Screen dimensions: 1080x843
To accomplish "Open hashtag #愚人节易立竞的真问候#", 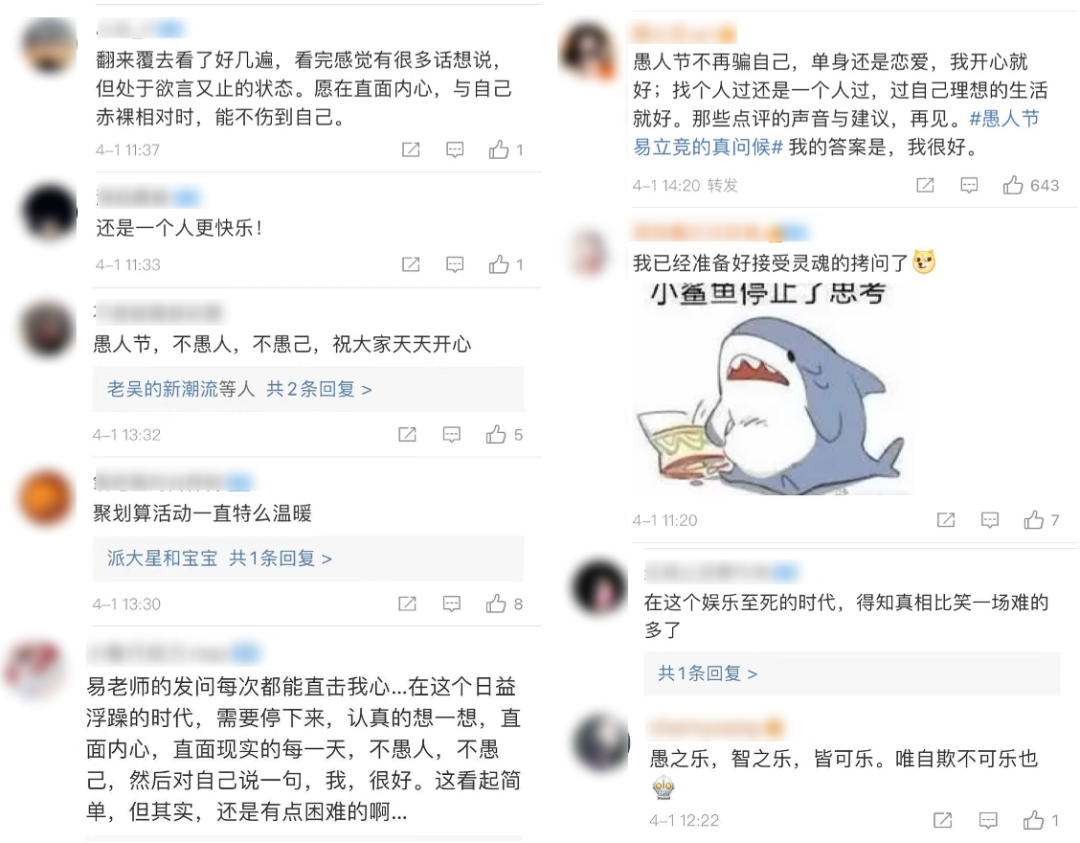I will [836, 133].
